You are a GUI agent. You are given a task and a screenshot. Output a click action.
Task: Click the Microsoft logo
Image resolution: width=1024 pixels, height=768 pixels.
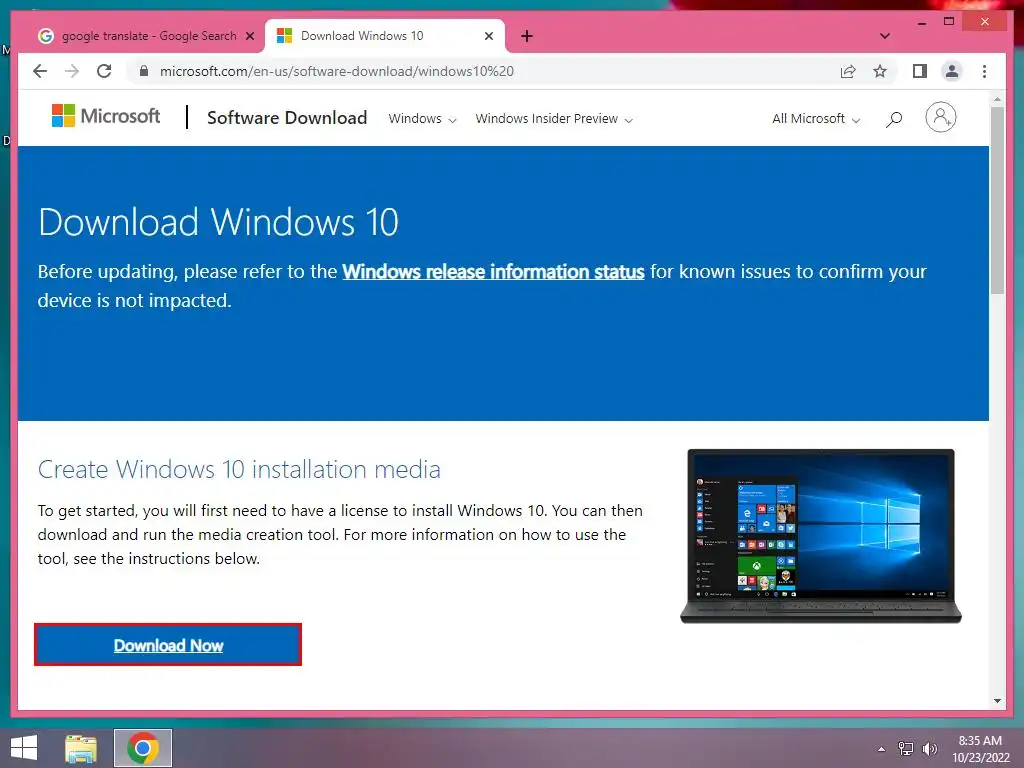106,116
